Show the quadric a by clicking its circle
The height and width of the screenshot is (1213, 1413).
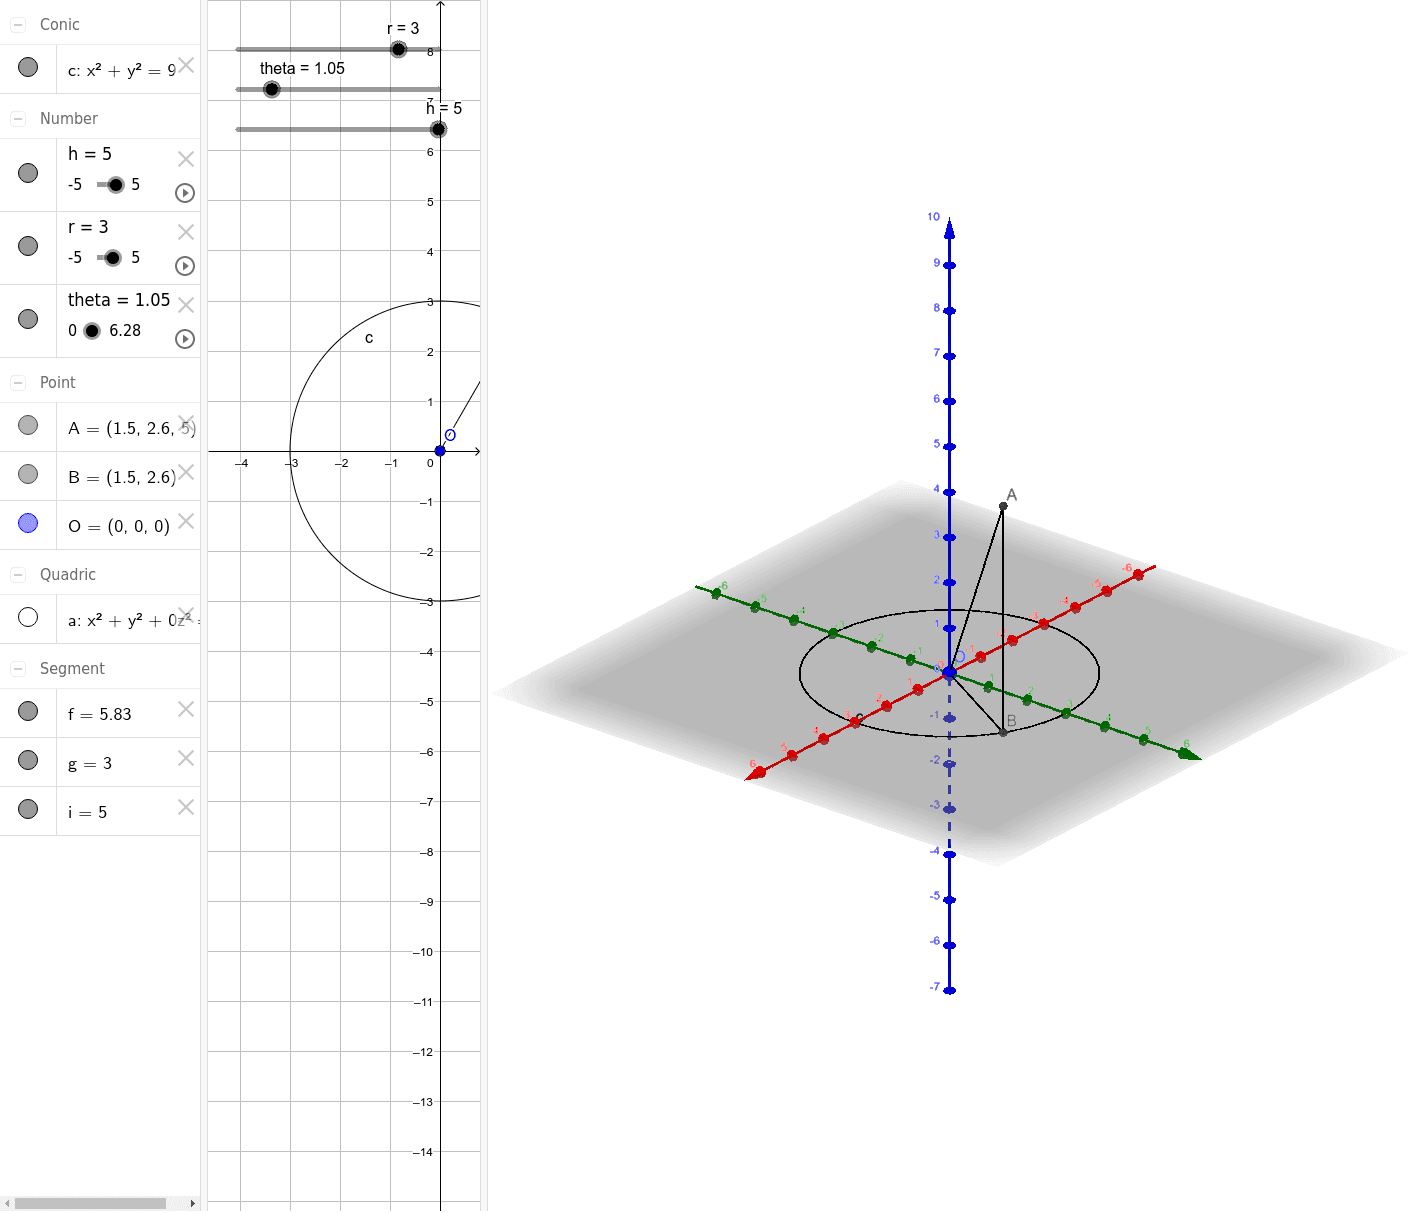pyautogui.click(x=28, y=617)
